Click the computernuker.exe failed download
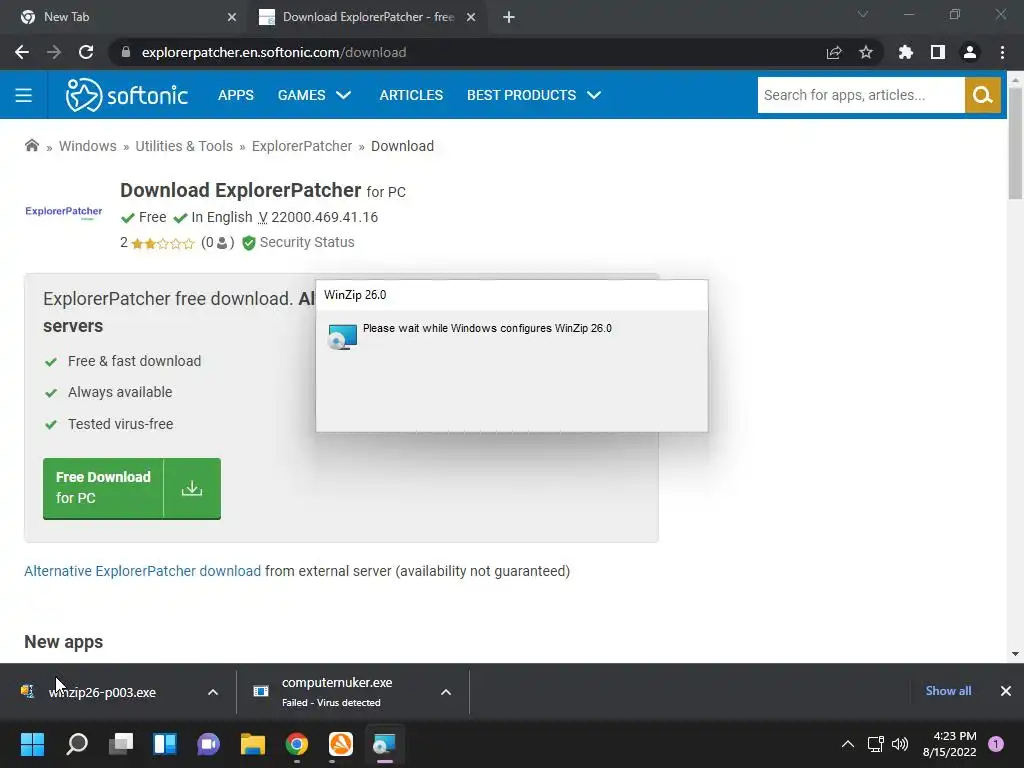This screenshot has width=1024, height=768. coord(337,692)
